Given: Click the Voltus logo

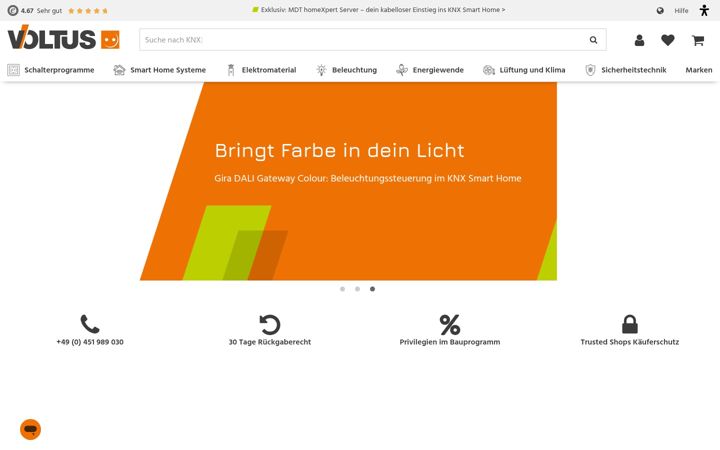Looking at the screenshot, I should (x=63, y=38).
